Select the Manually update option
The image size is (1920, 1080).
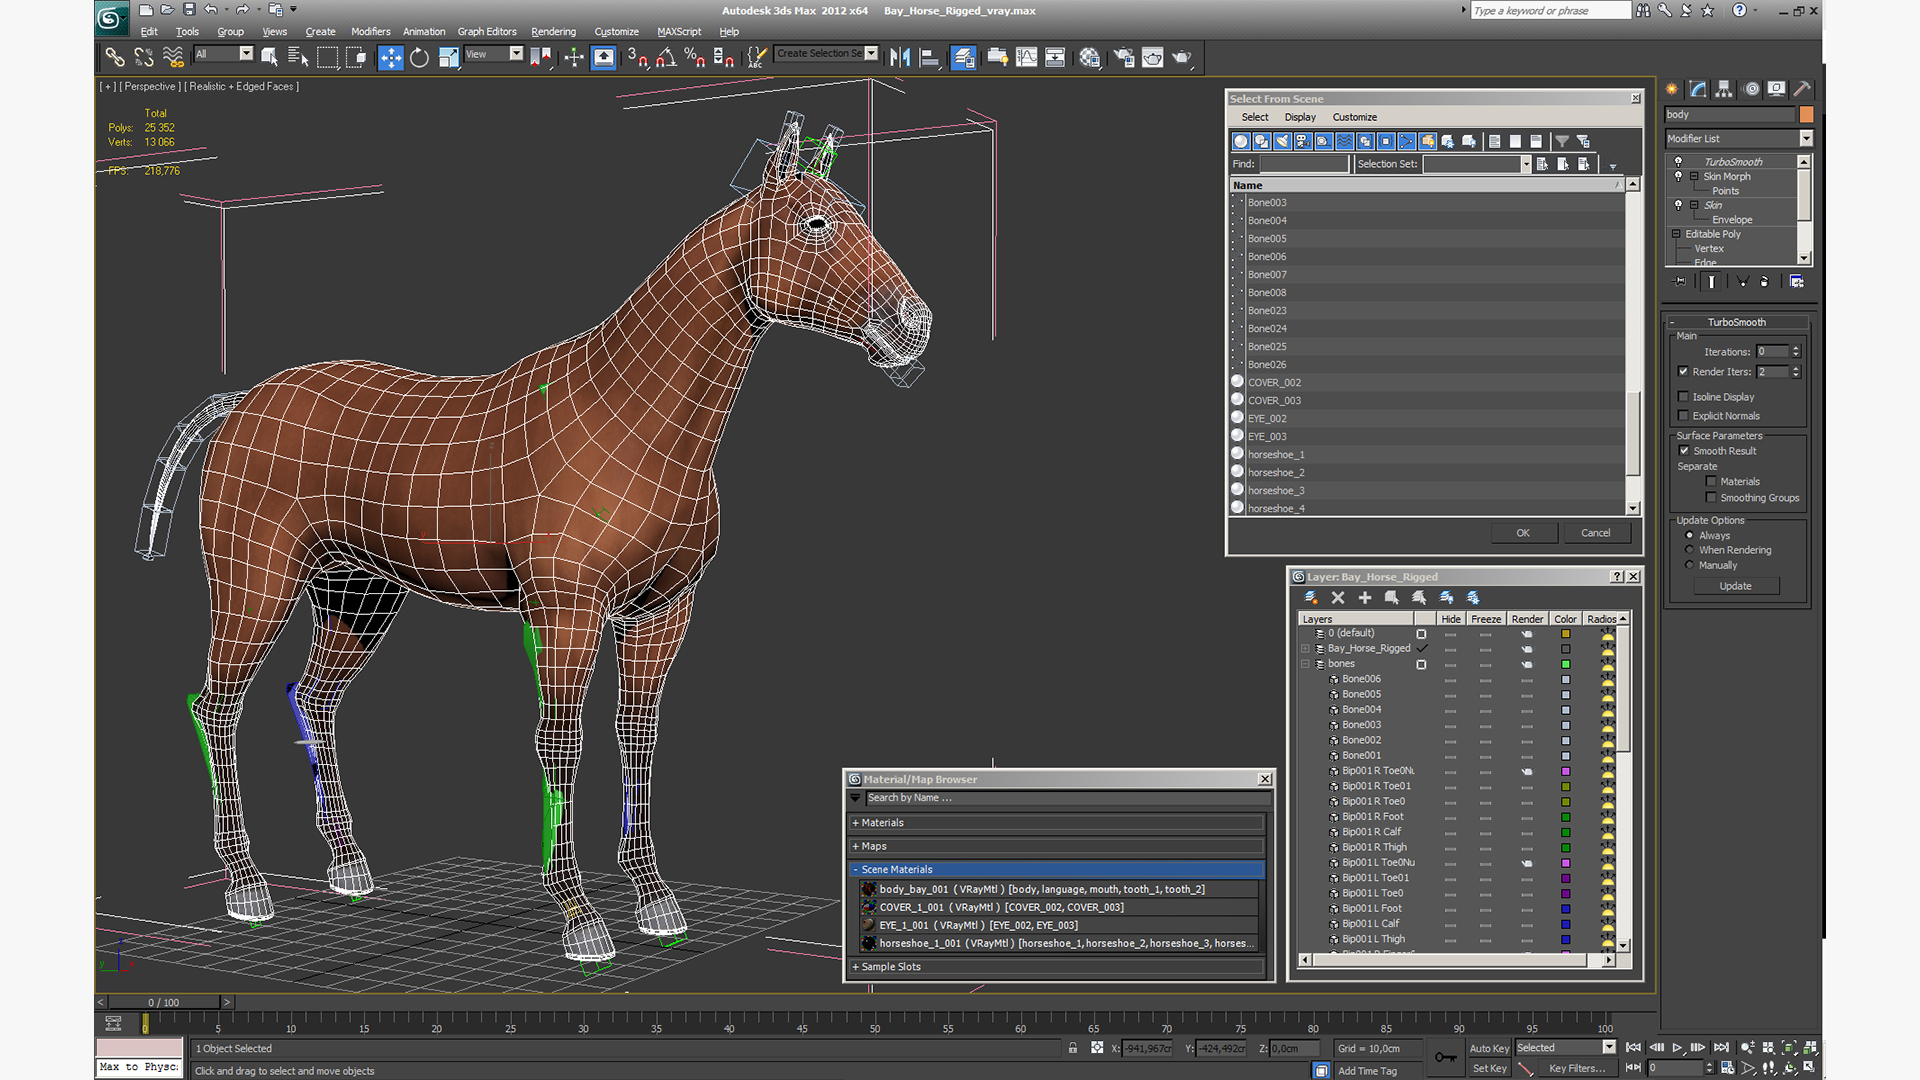pos(1690,565)
